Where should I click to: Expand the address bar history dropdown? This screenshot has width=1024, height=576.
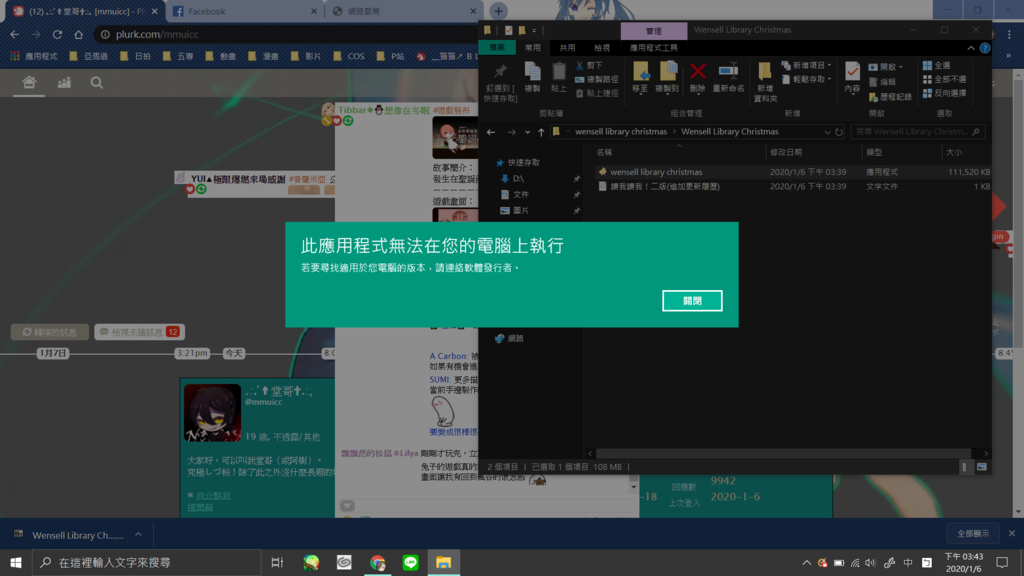[x=827, y=132]
